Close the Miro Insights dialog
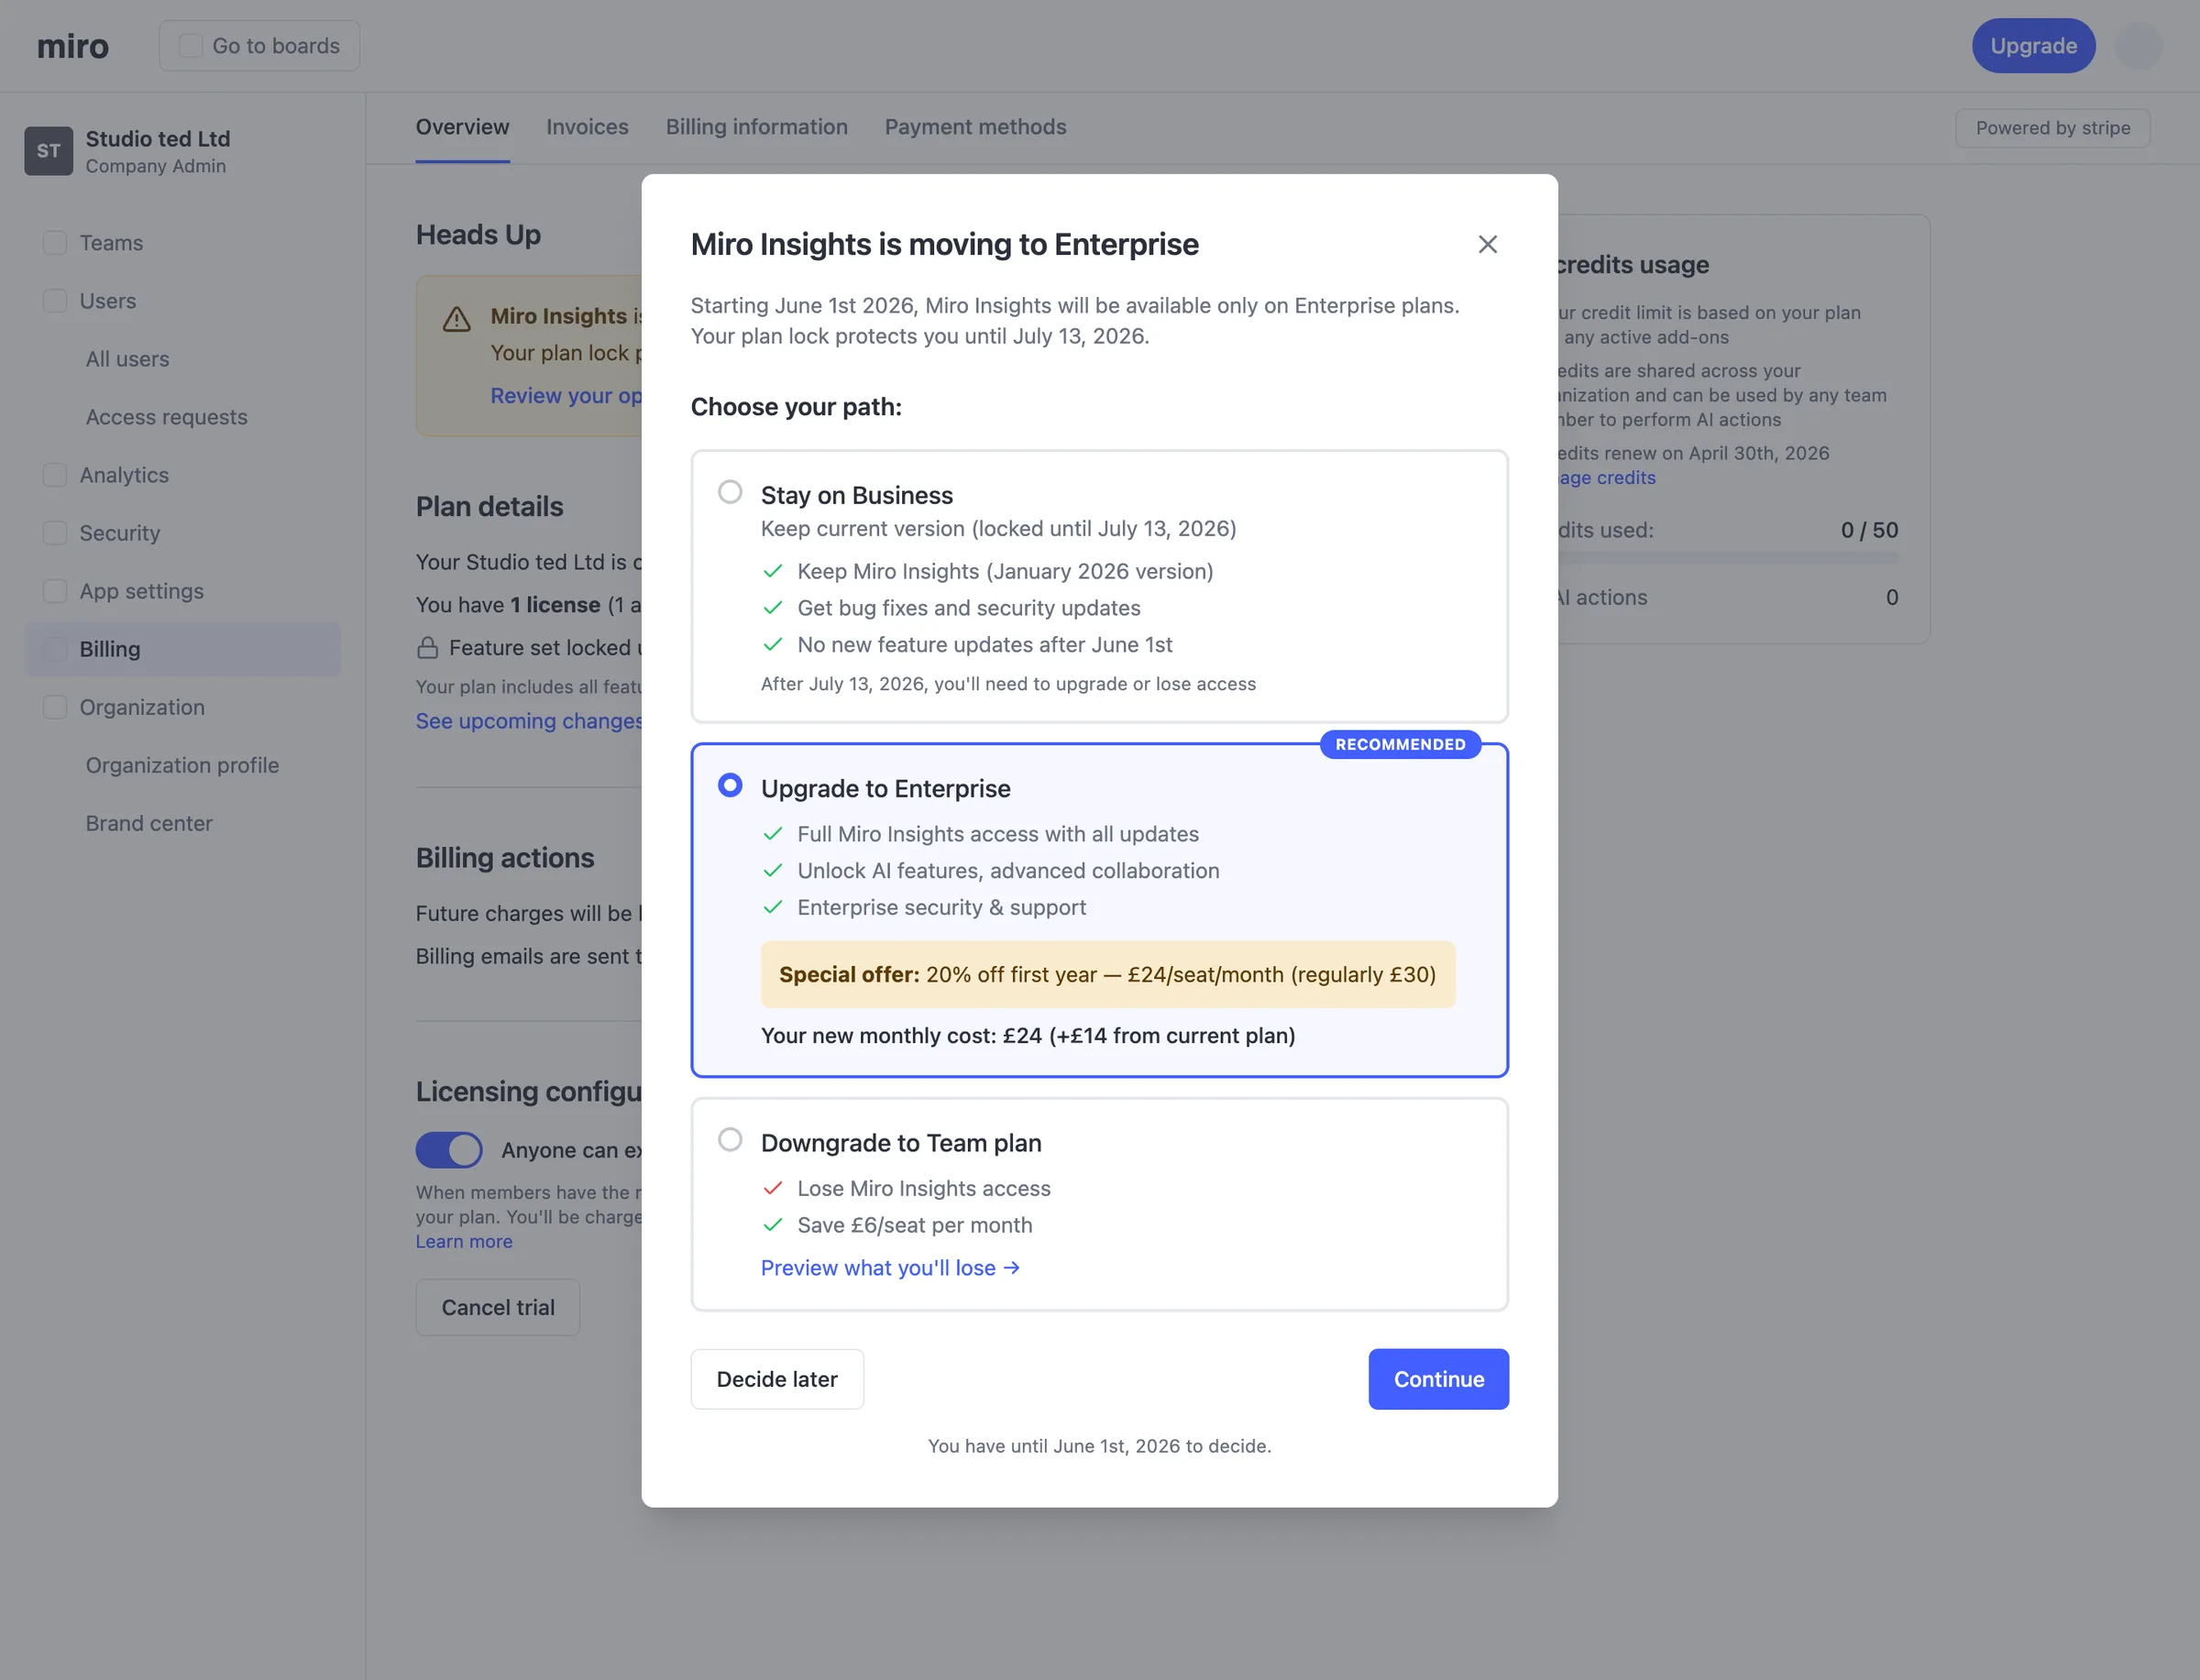Screen dimensions: 2200x1680 pyautogui.click(x=1487, y=244)
